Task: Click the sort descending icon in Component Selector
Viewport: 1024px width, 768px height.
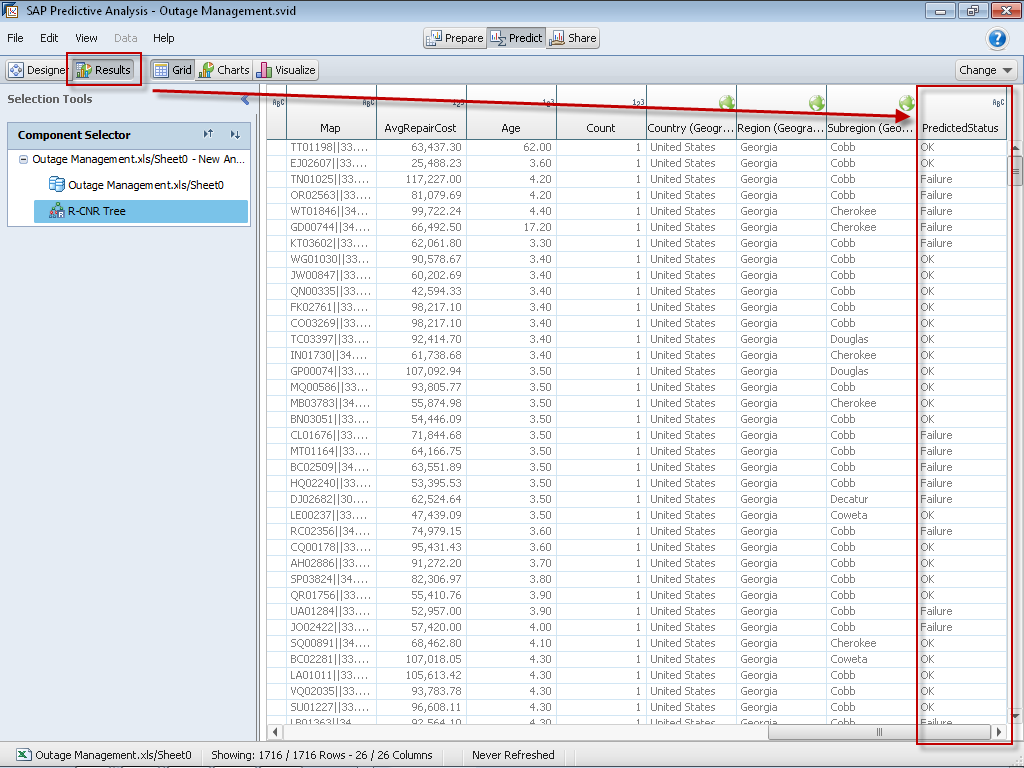Action: [235, 135]
